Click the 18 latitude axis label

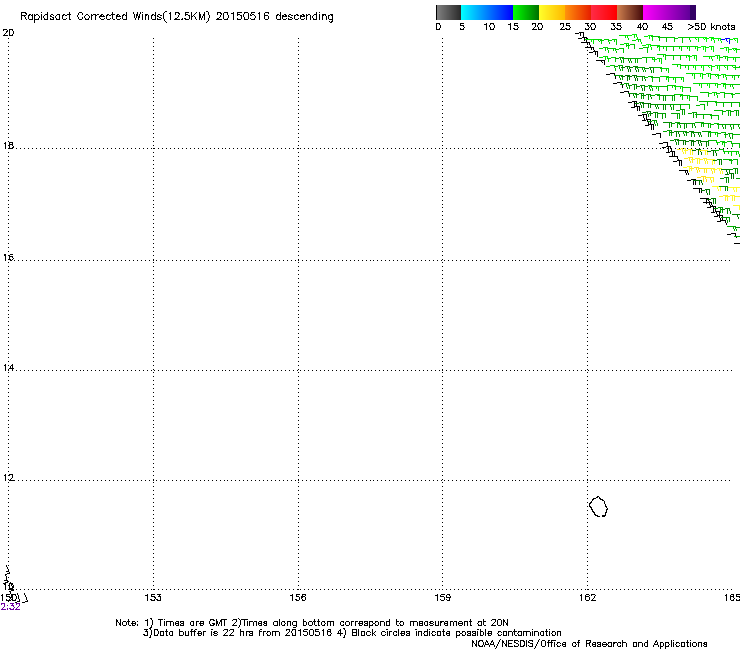(8, 145)
